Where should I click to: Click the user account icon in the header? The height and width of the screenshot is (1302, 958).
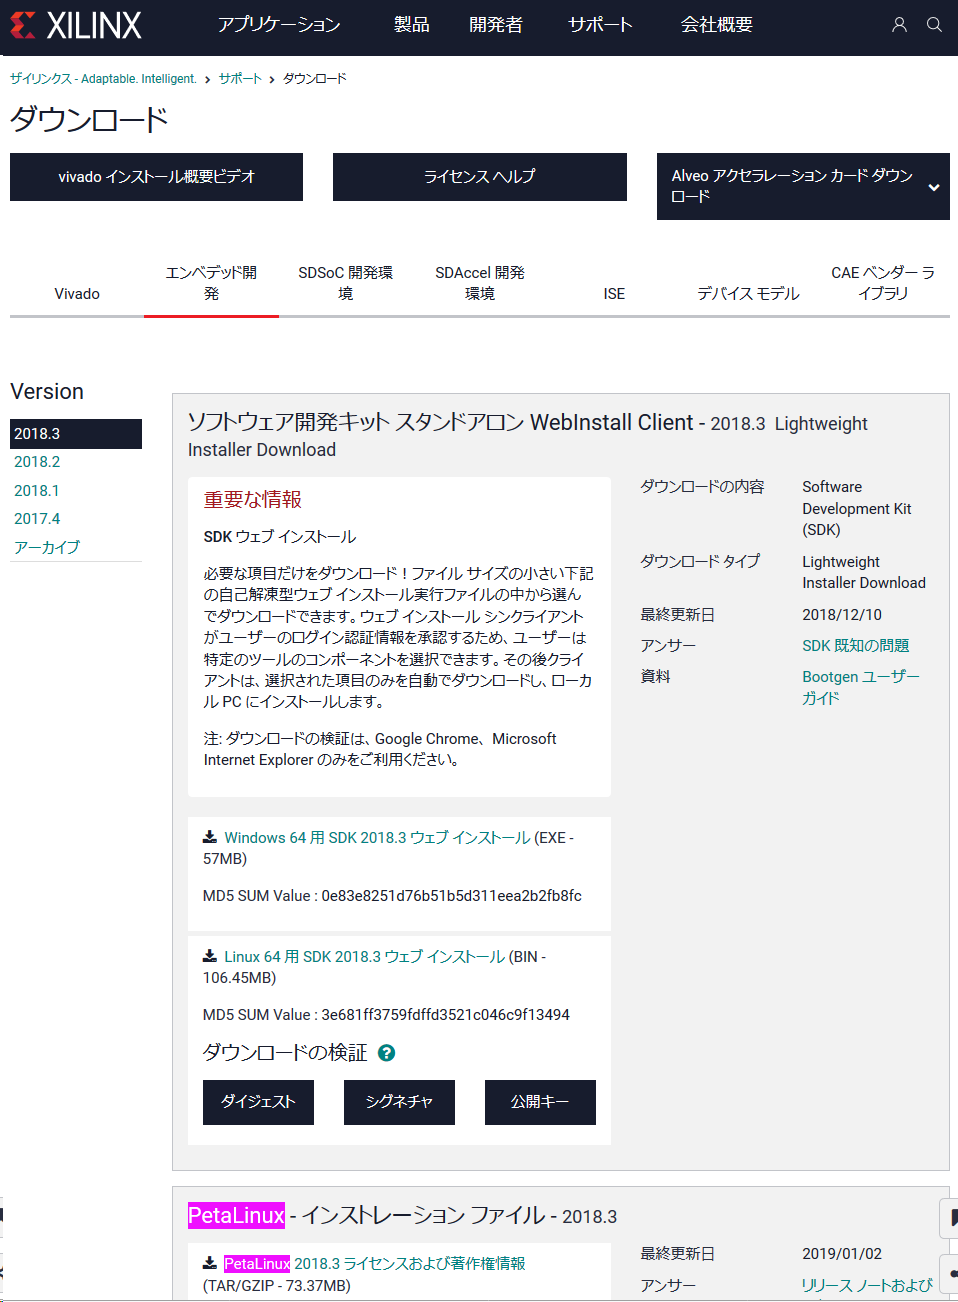click(x=898, y=25)
